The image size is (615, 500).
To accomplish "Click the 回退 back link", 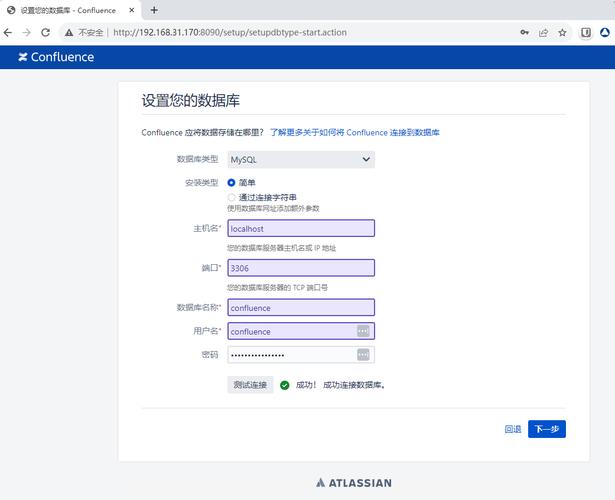I will pyautogui.click(x=513, y=429).
